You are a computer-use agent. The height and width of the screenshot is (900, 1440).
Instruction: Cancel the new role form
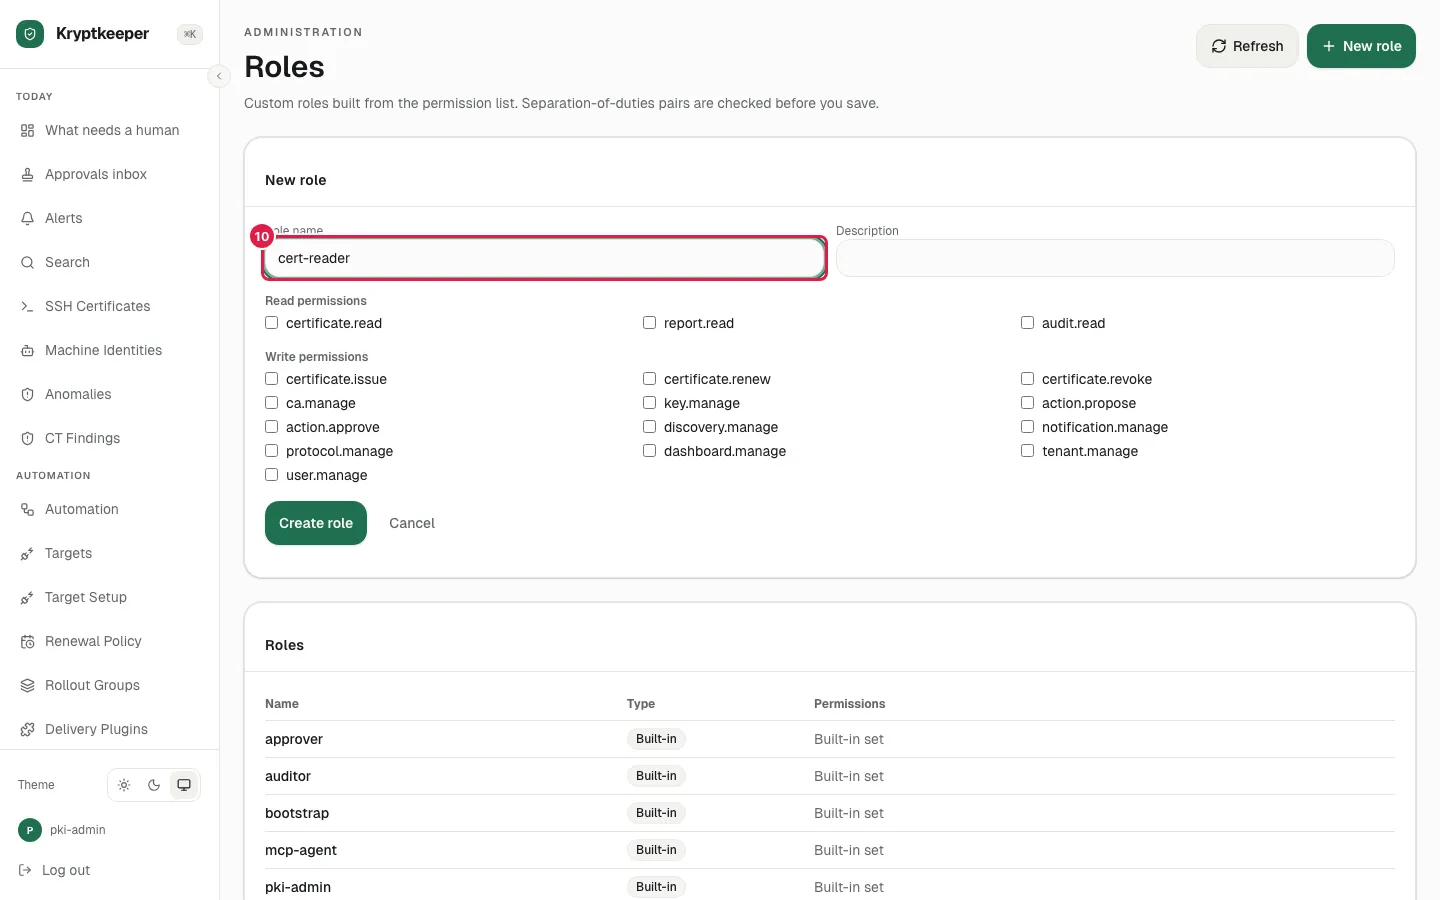point(412,523)
